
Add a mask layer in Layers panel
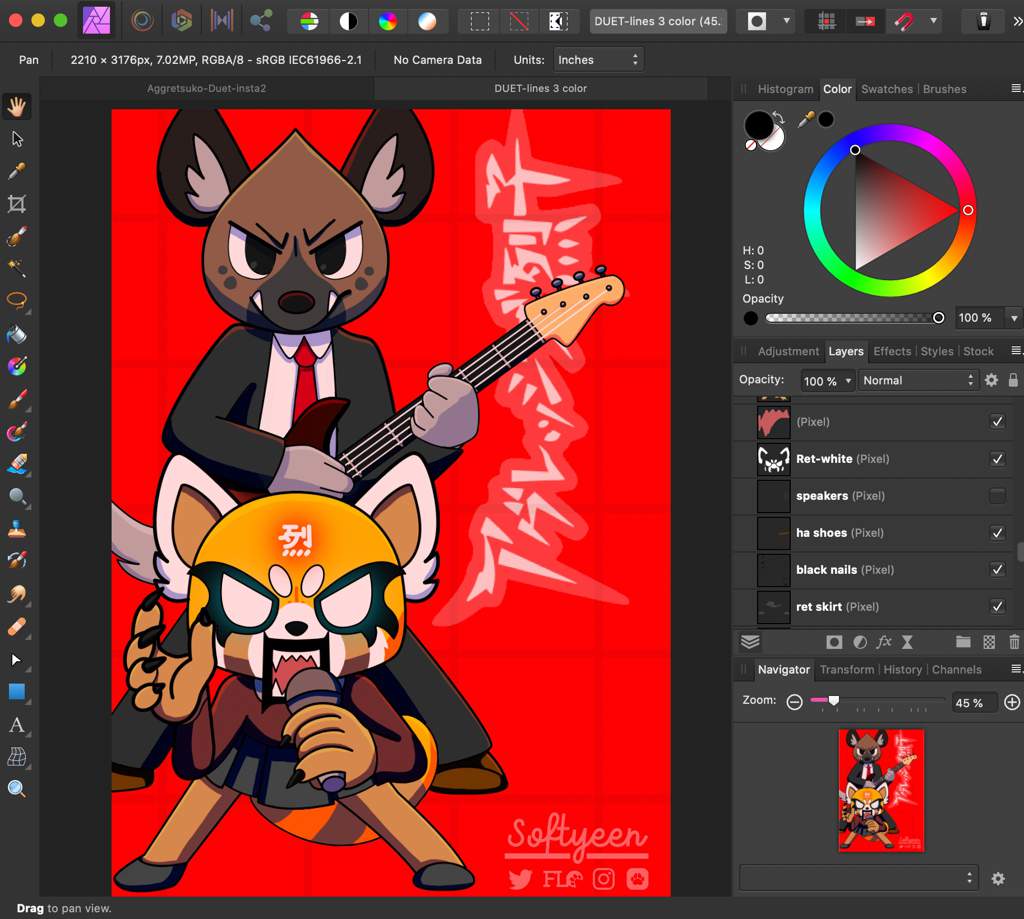click(834, 642)
